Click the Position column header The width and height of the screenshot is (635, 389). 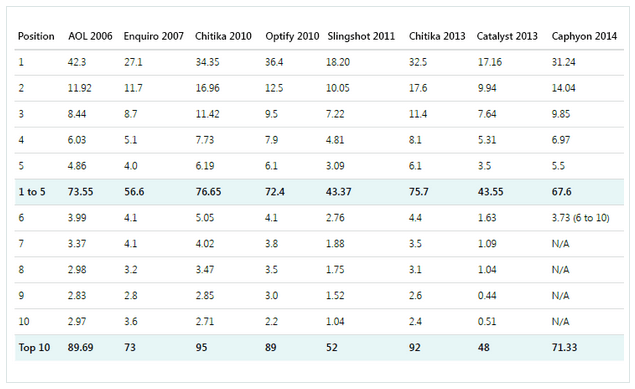(36, 36)
